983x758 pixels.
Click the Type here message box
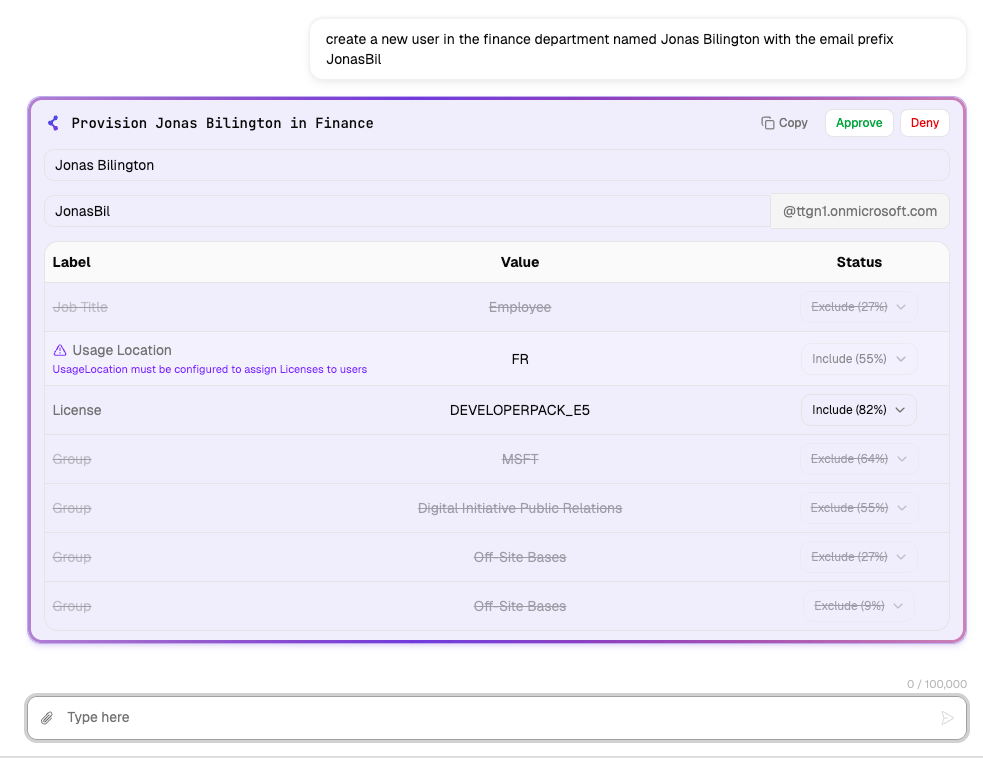(497, 717)
